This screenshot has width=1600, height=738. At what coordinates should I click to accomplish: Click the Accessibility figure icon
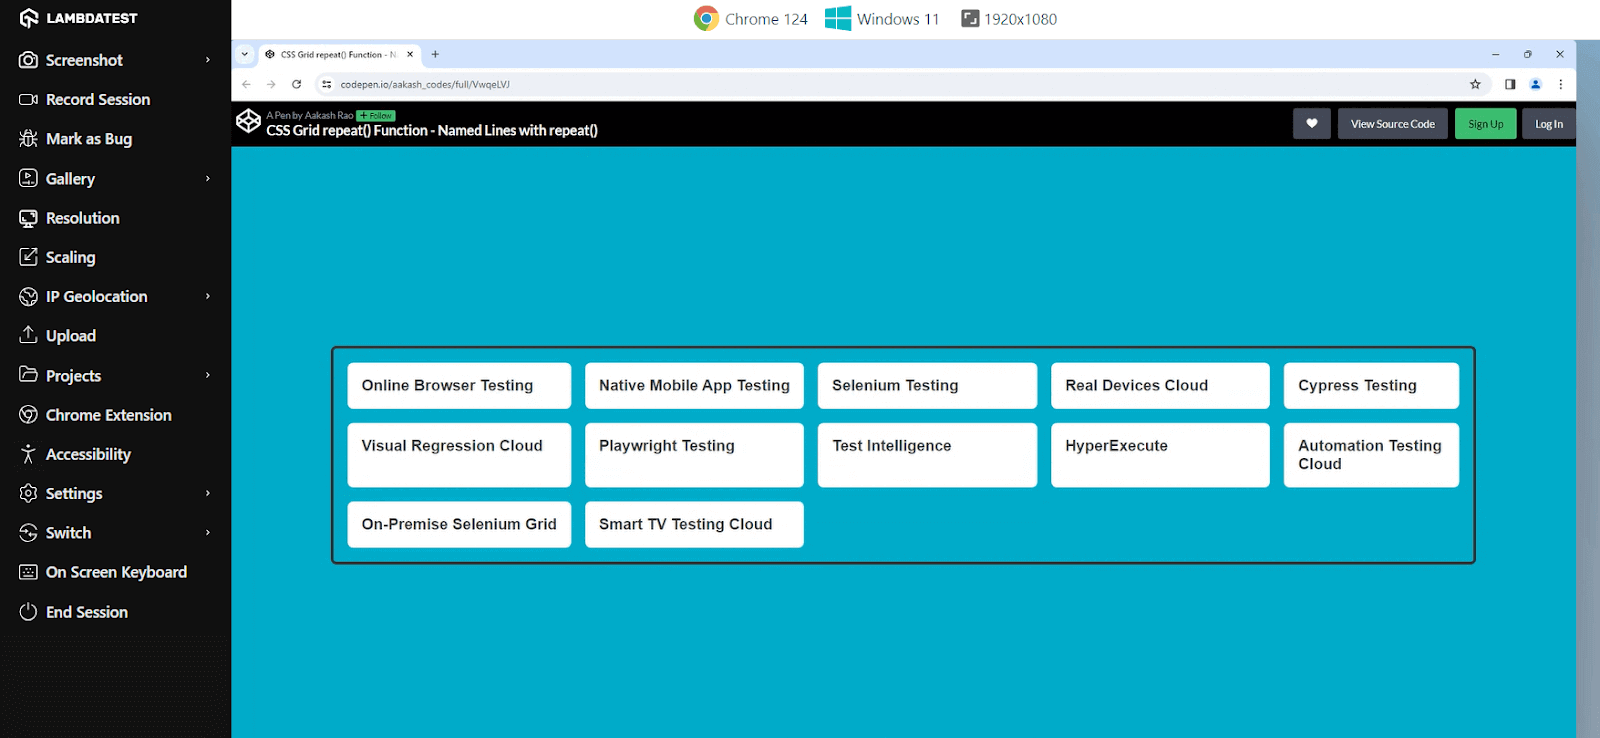pos(28,454)
